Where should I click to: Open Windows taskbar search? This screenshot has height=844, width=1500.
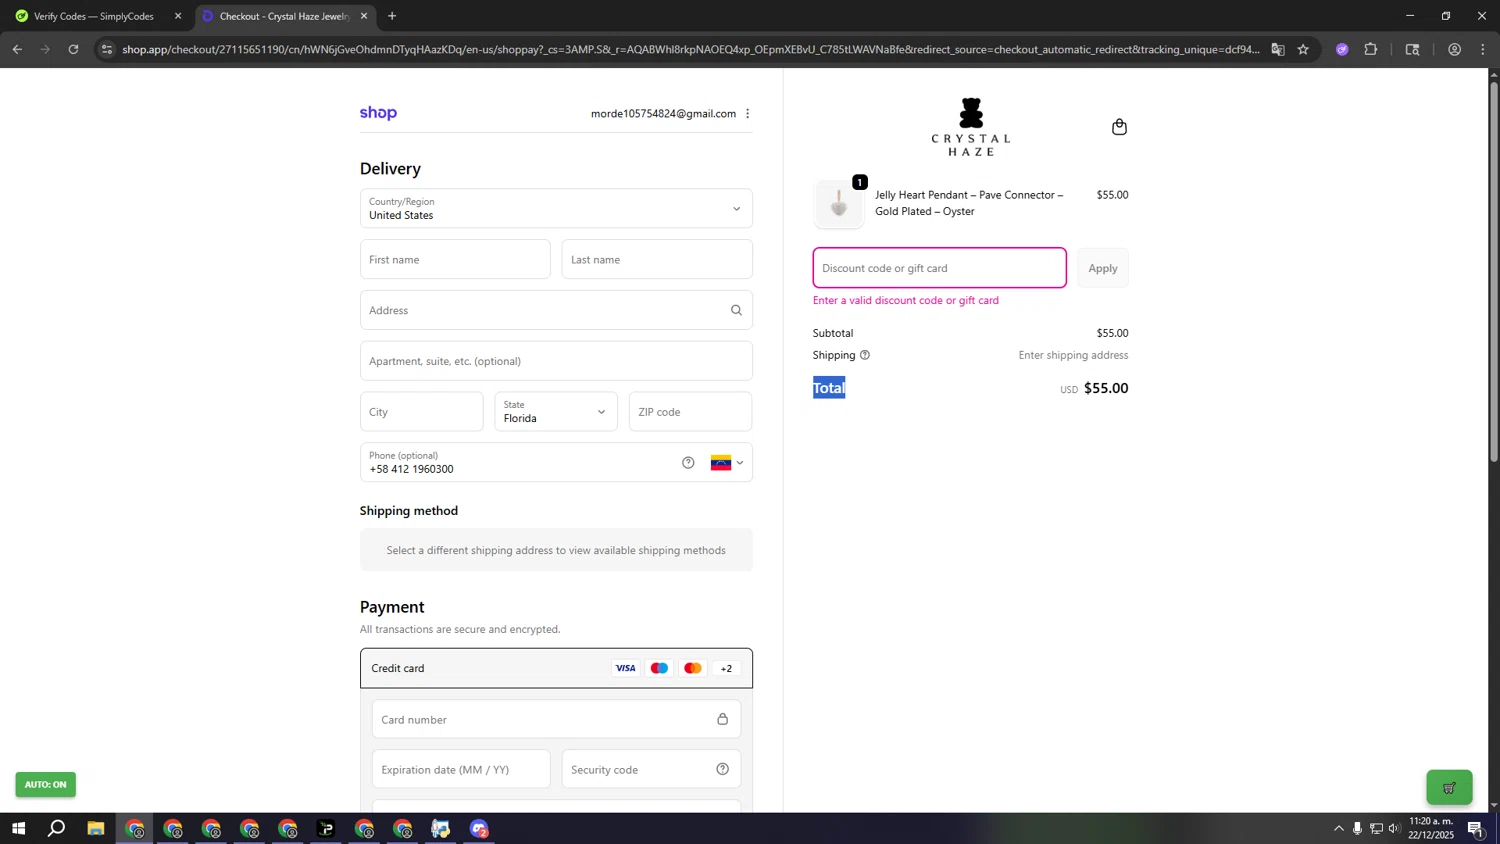click(x=57, y=828)
